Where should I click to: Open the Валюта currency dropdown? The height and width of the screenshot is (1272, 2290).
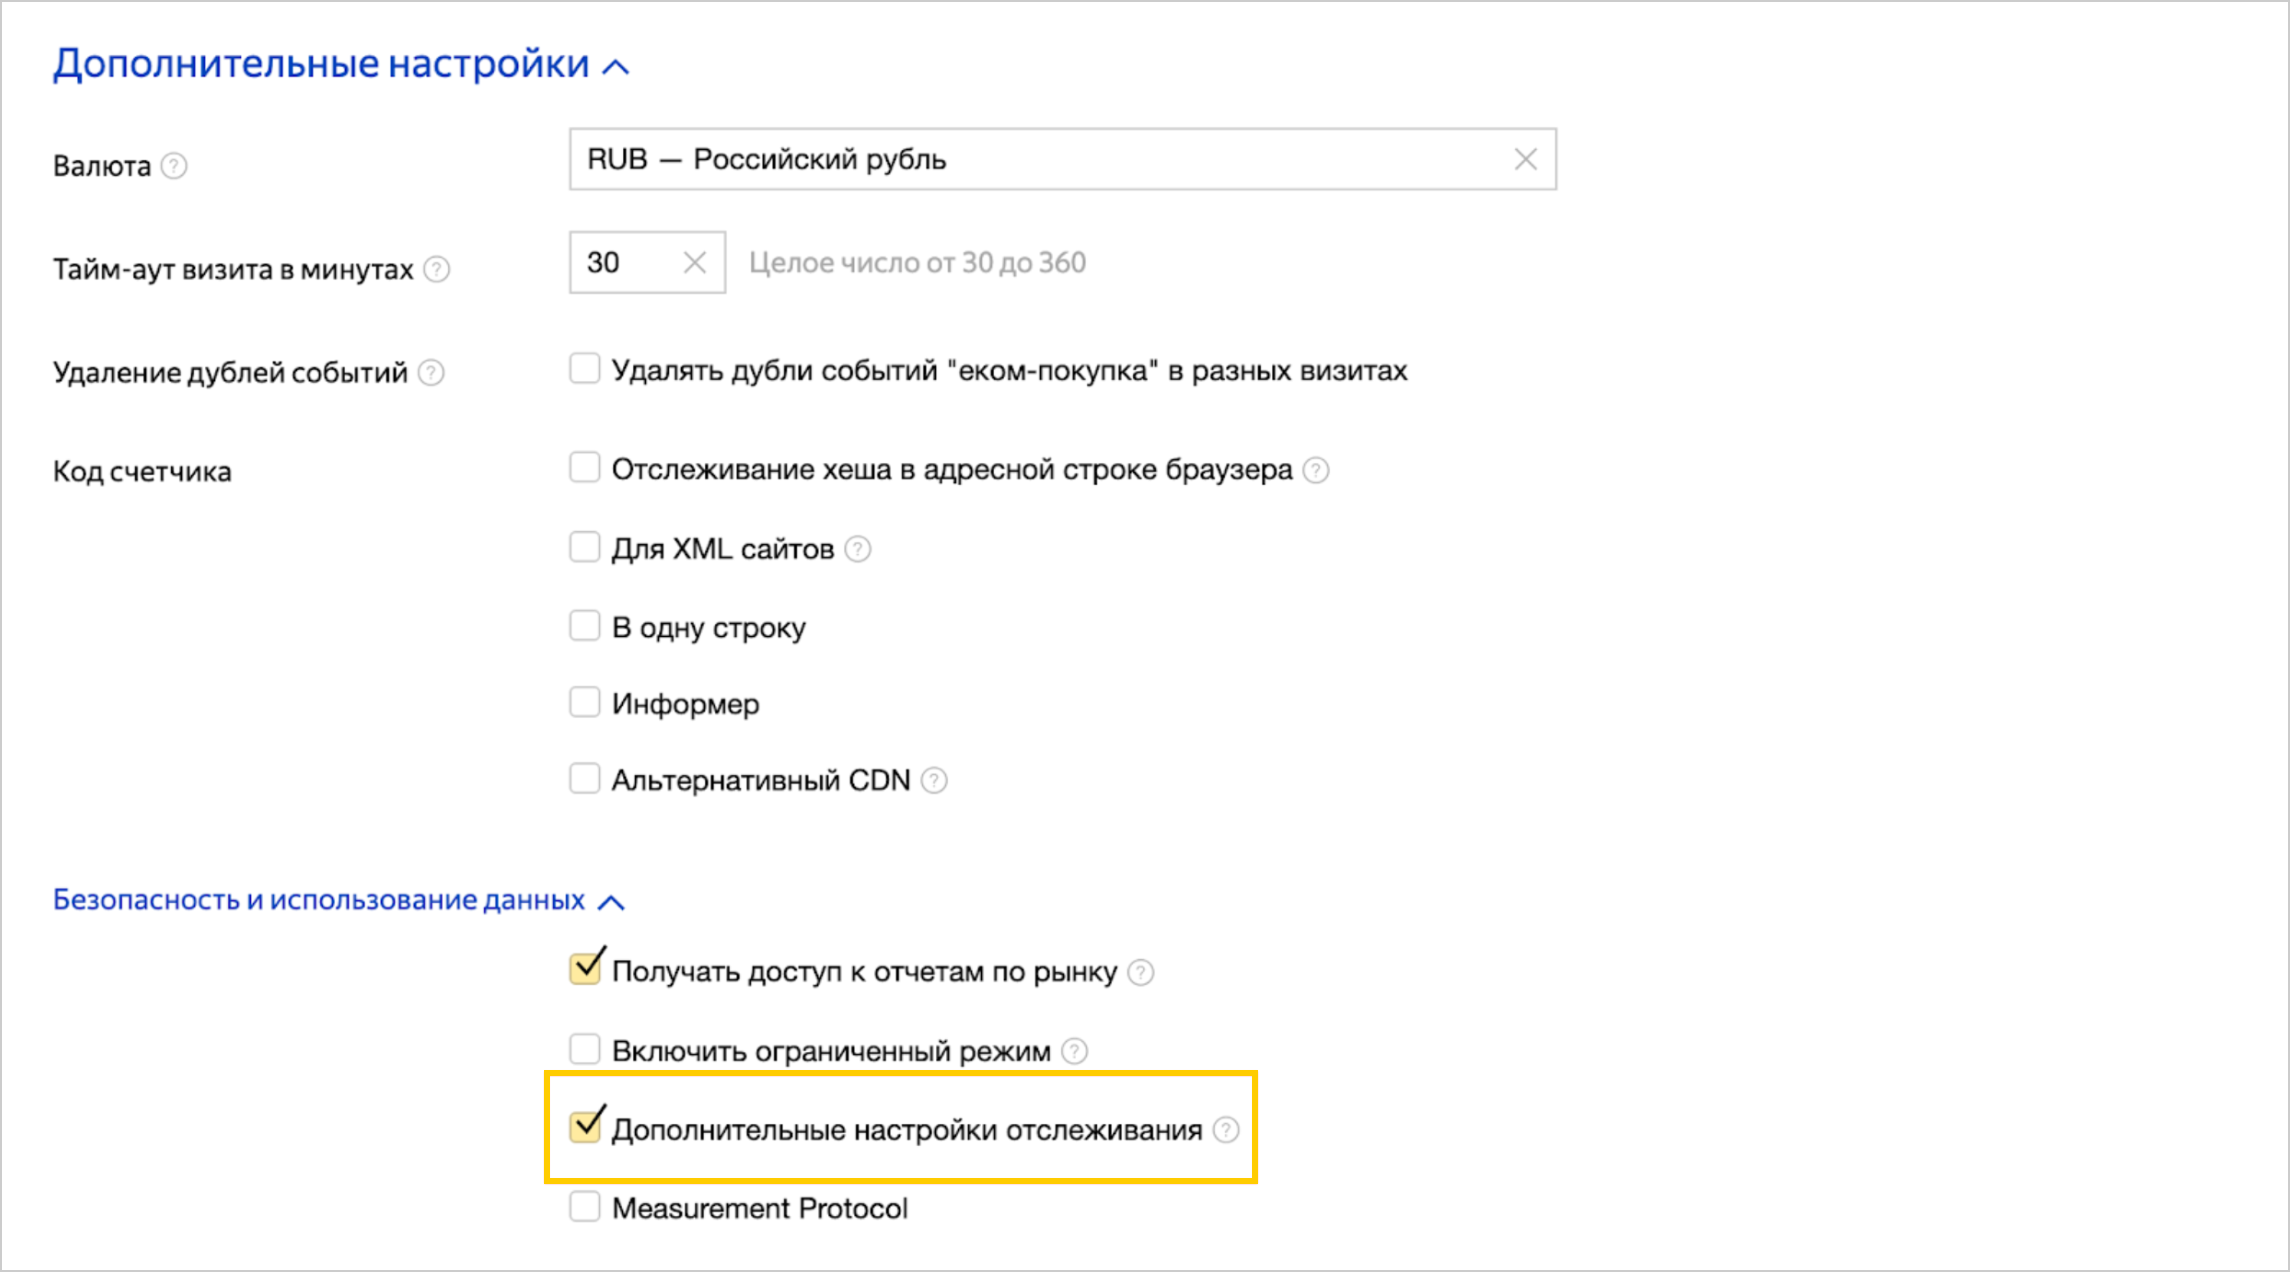click(x=1040, y=159)
